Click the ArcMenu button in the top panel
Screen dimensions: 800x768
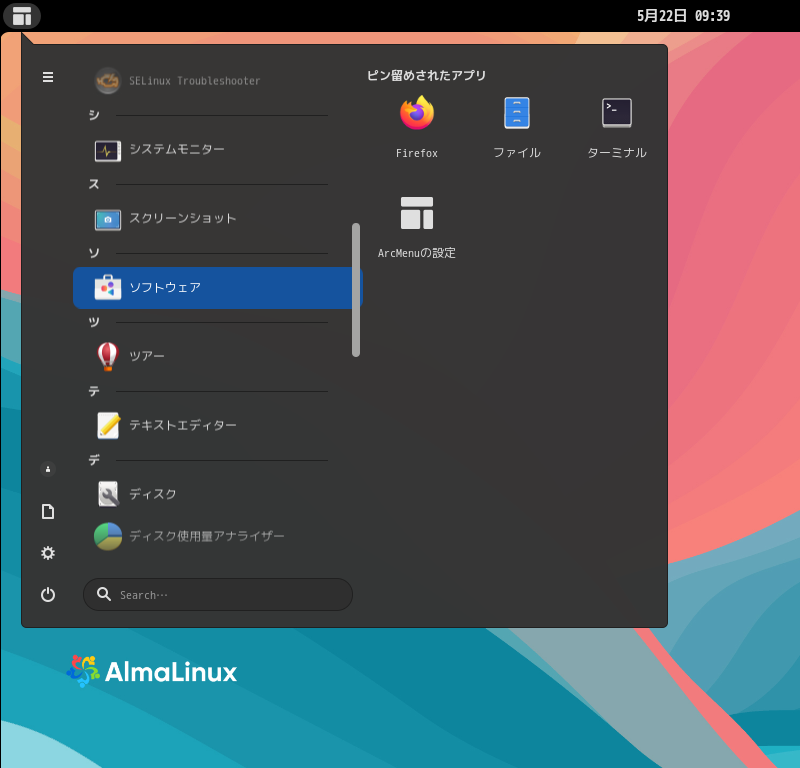tap(20, 16)
